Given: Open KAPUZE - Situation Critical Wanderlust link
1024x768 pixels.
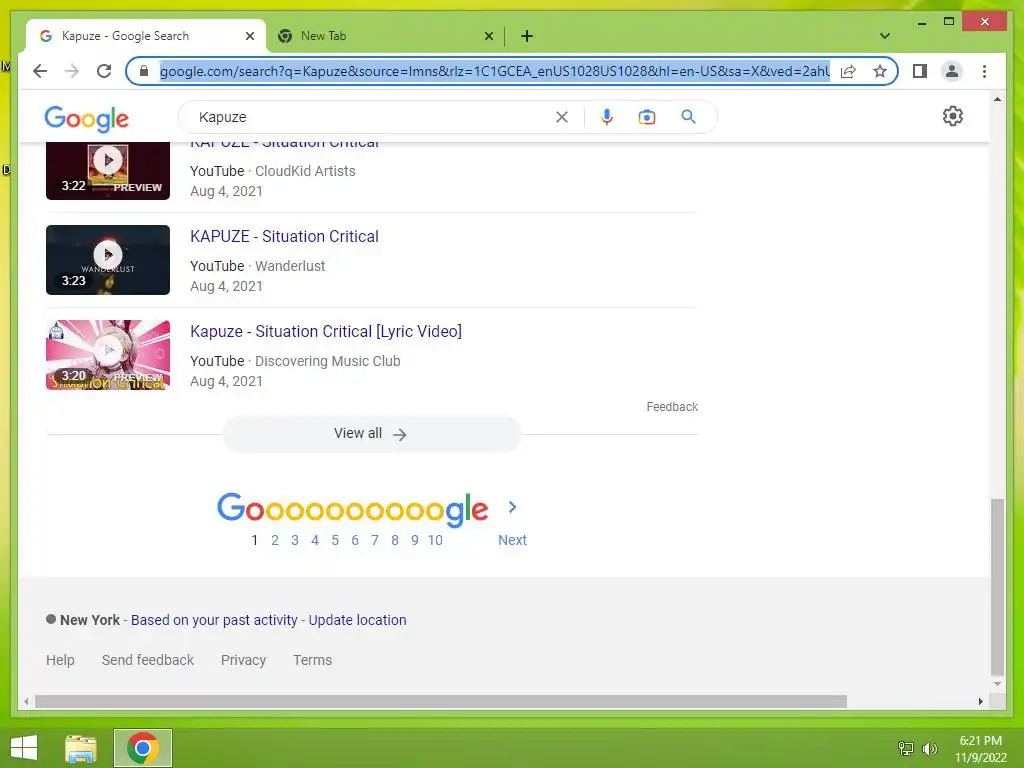Looking at the screenshot, I should (284, 236).
